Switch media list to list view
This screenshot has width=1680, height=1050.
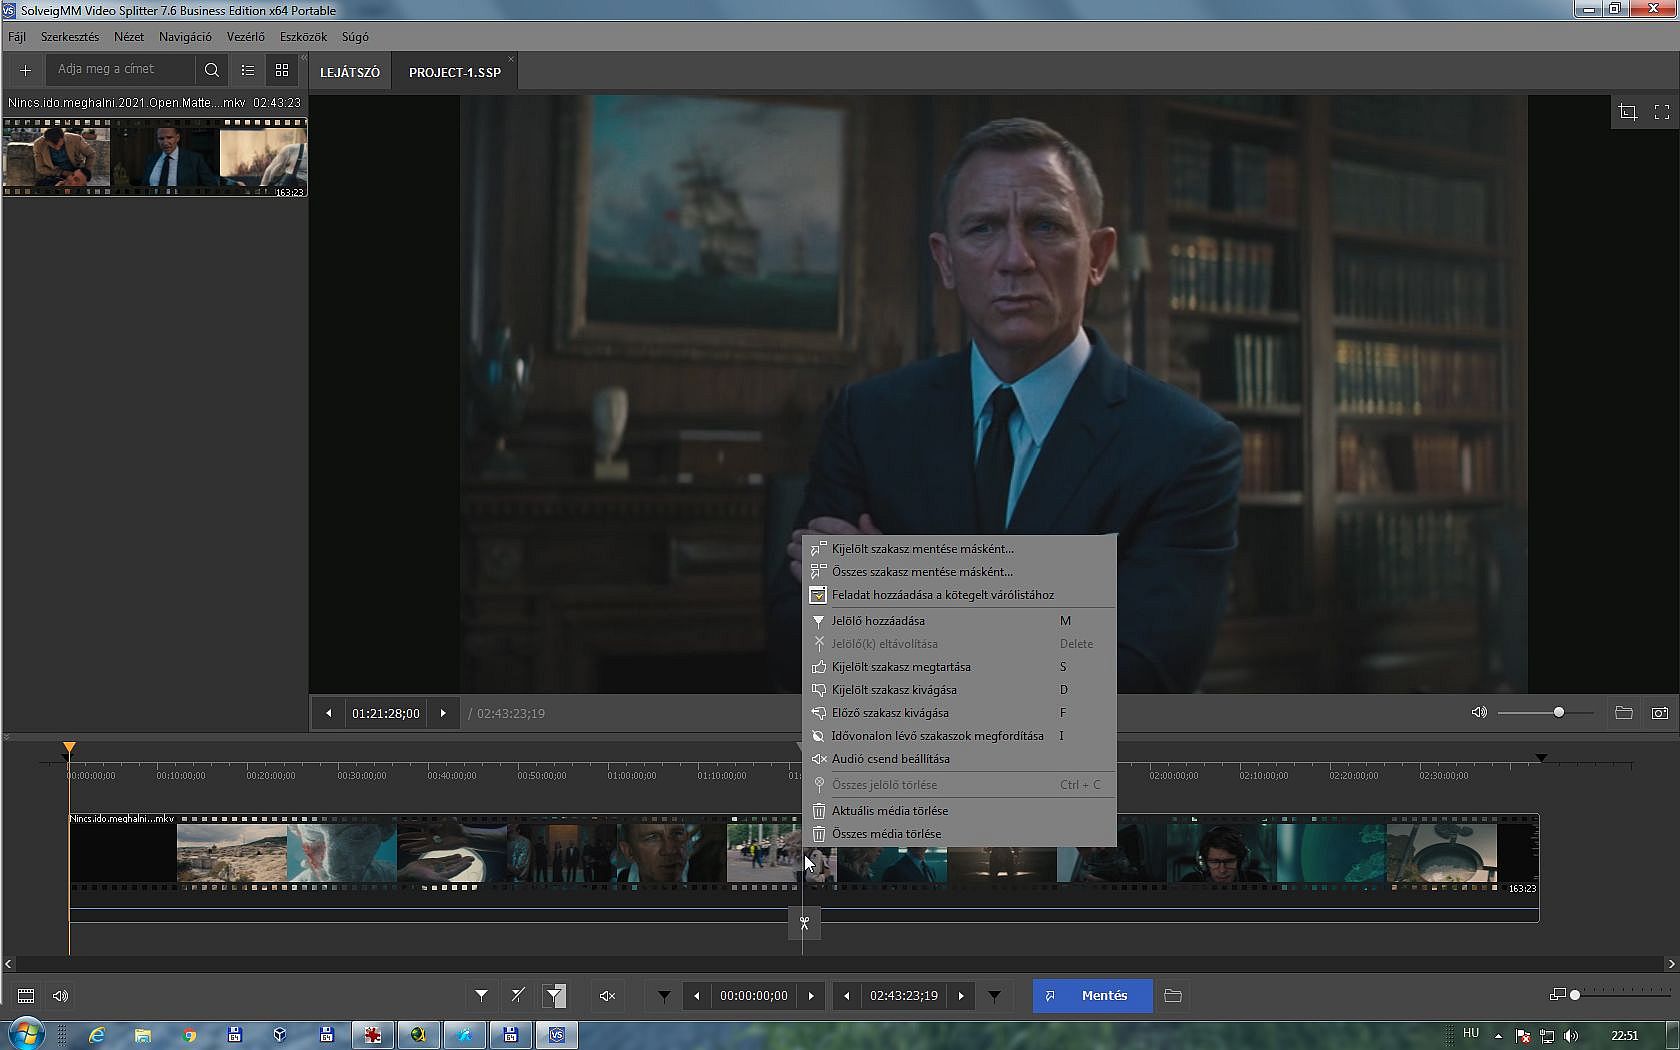(248, 70)
